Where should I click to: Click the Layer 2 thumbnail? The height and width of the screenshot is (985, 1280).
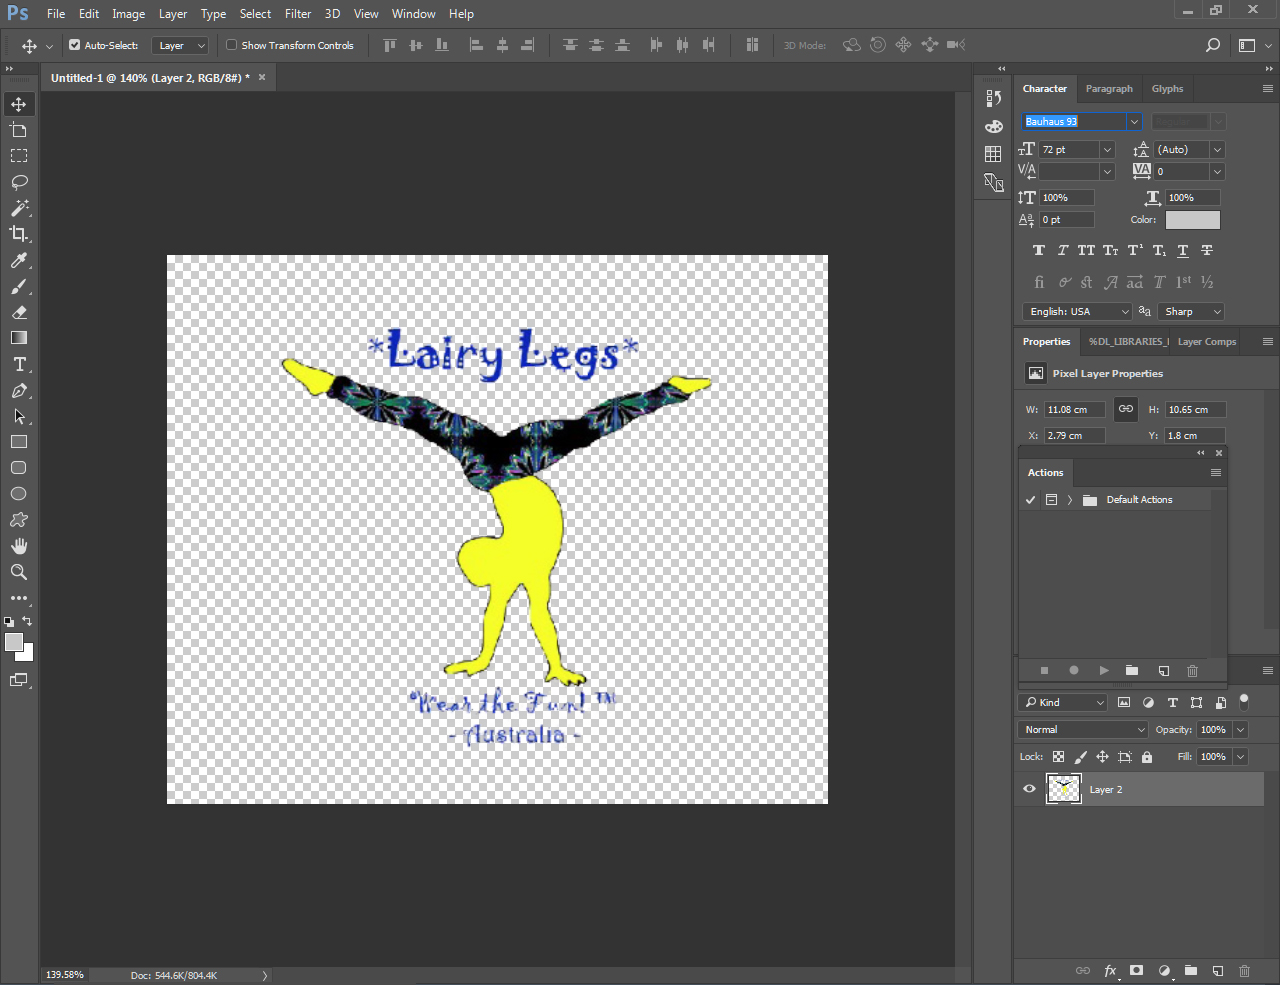(x=1063, y=789)
